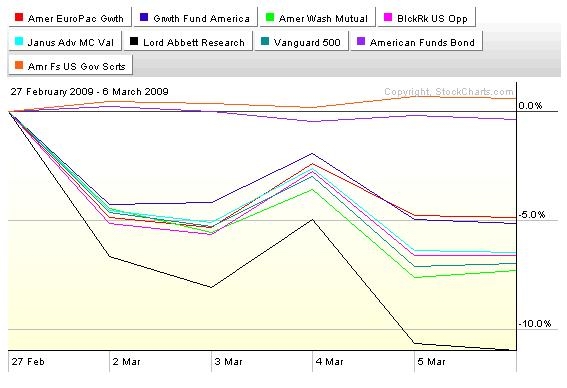Click the Vanguard 500 legend button
This screenshot has width=567, height=388.
[301, 41]
